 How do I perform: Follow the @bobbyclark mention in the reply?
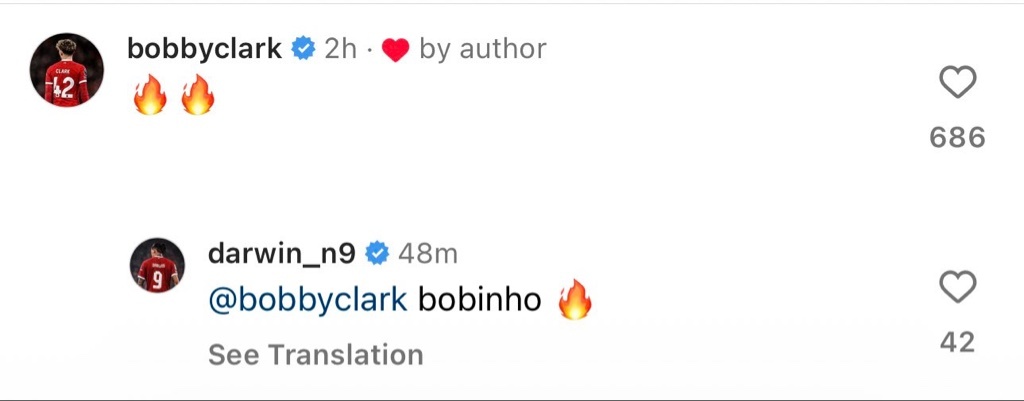click(x=307, y=300)
